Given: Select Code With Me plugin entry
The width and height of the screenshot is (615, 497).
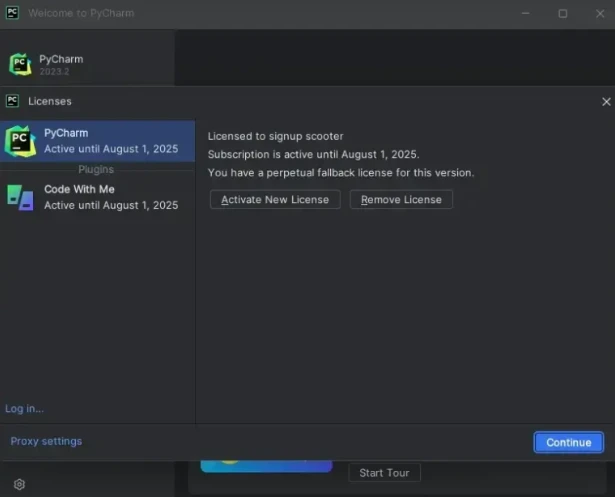Looking at the screenshot, I should coord(98,197).
